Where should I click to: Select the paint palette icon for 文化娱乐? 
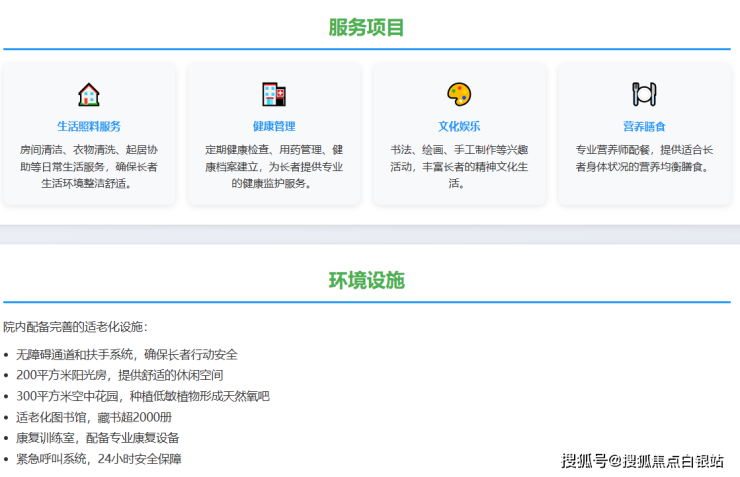coord(459,95)
